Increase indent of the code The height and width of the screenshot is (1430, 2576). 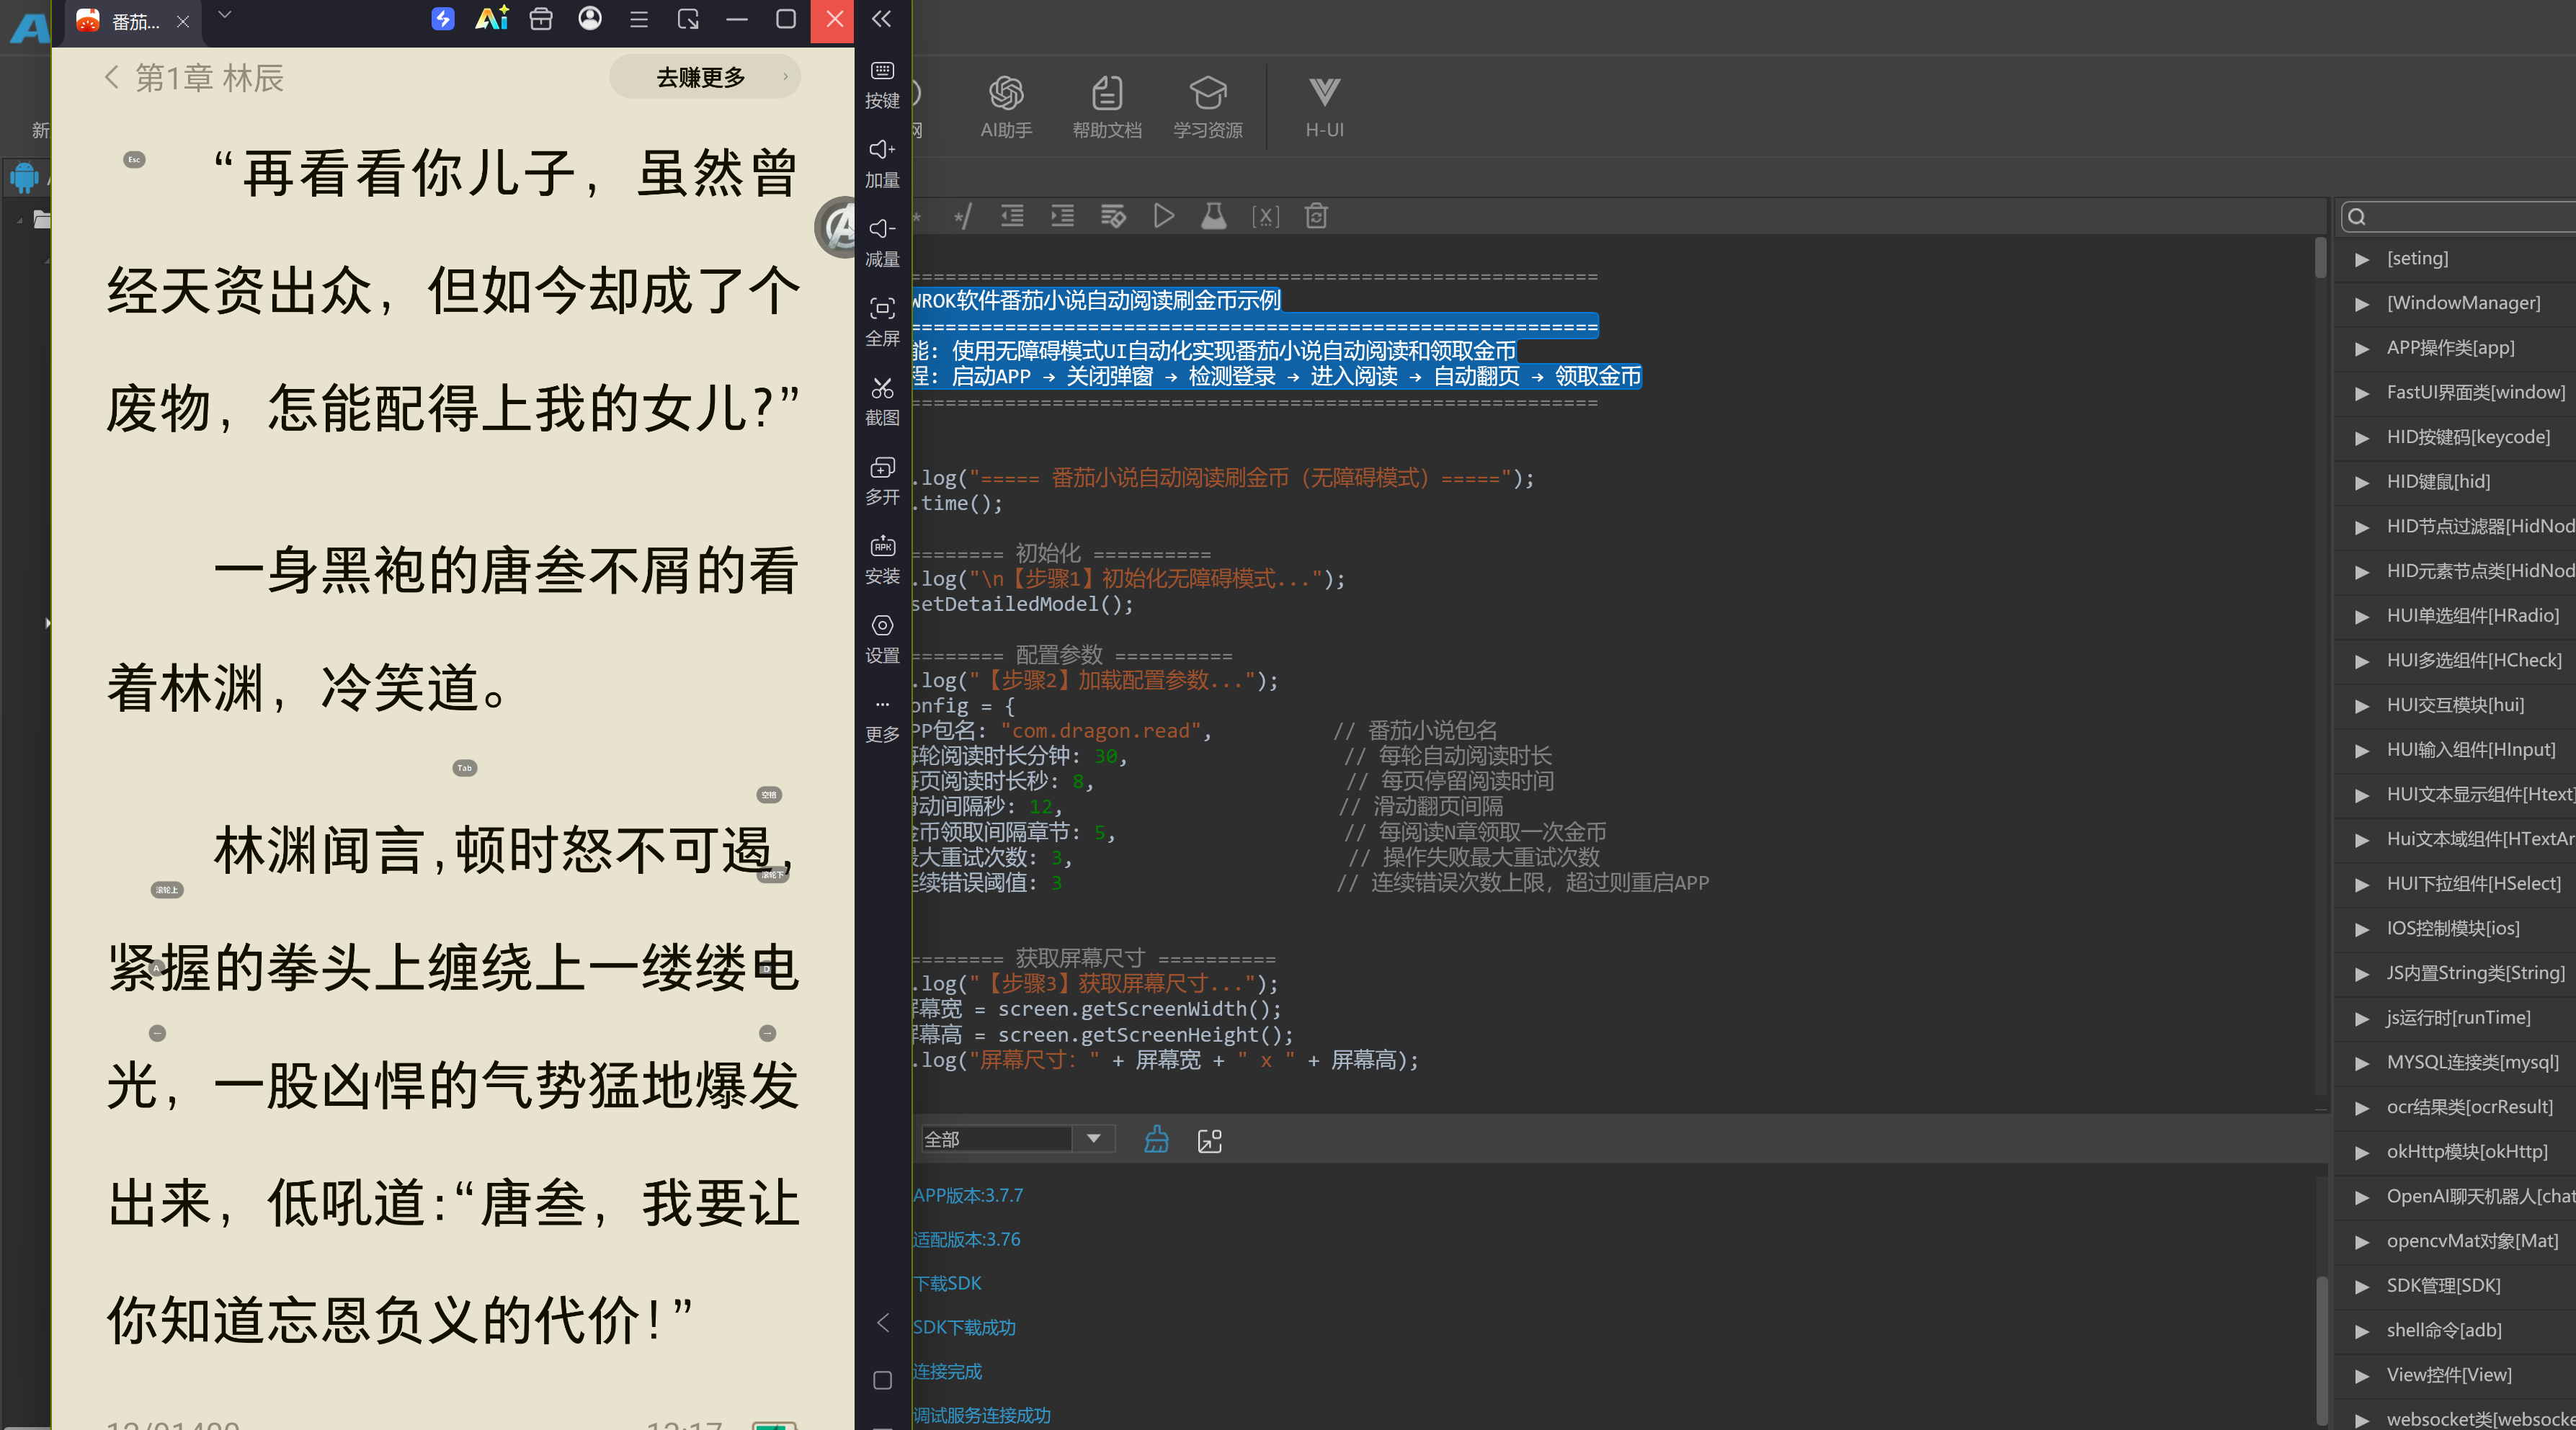click(x=1062, y=216)
